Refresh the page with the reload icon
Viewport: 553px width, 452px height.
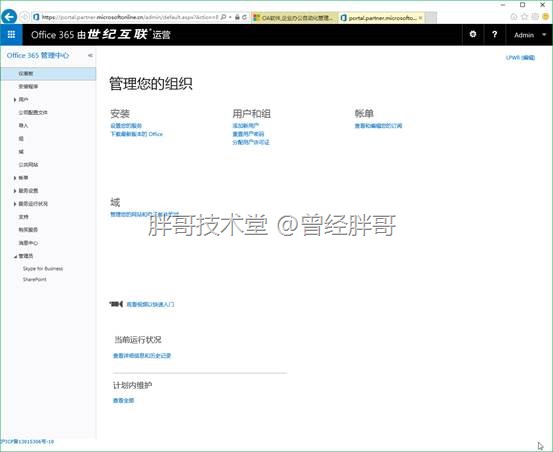[244, 17]
